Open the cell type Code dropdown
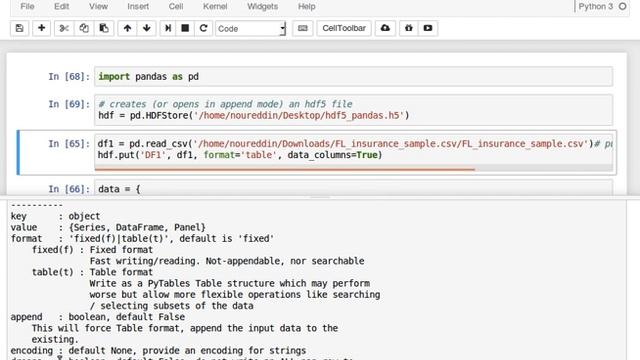Viewport: 640px width, 360px height. (x=251, y=29)
